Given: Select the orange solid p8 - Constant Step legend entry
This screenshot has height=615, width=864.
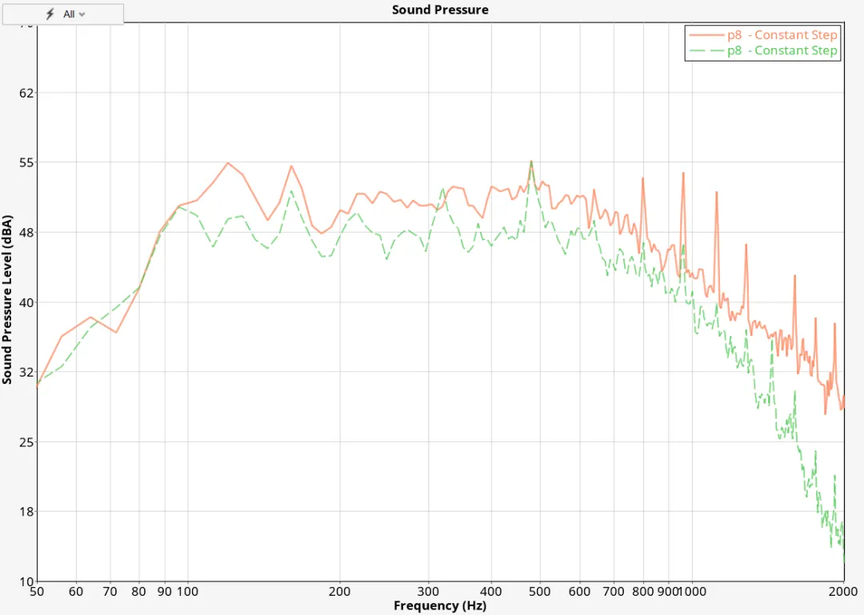Looking at the screenshot, I should (763, 35).
